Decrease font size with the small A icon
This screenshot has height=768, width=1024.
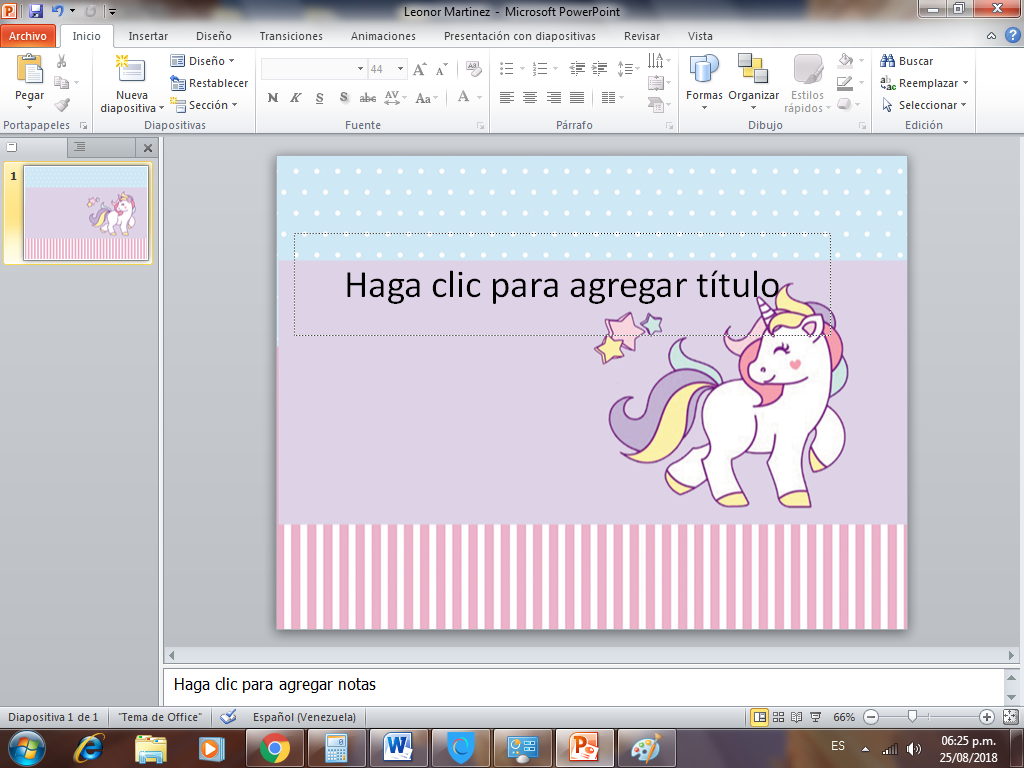pos(441,69)
